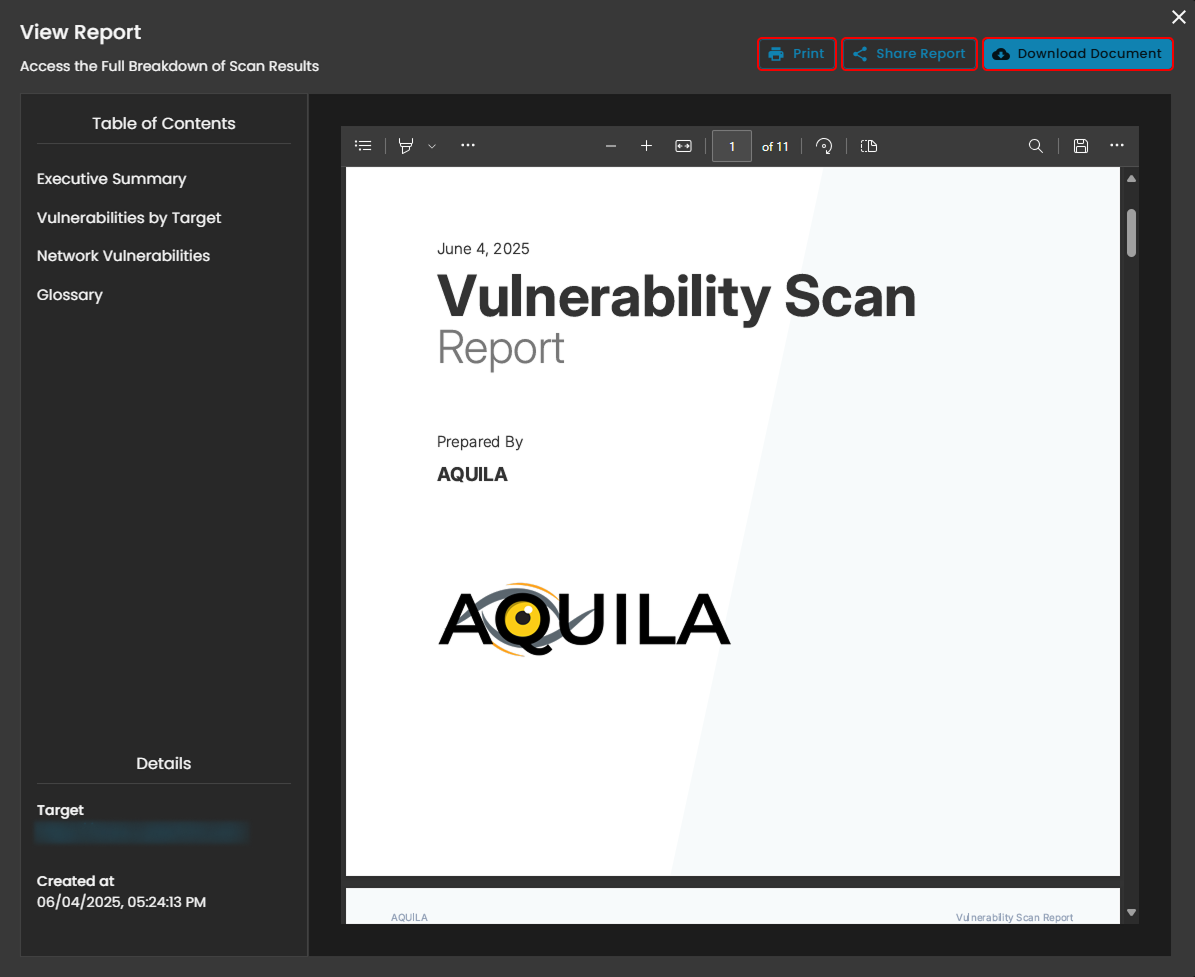This screenshot has width=1195, height=977.
Task: Switch the page view layout icon
Action: coord(869,146)
